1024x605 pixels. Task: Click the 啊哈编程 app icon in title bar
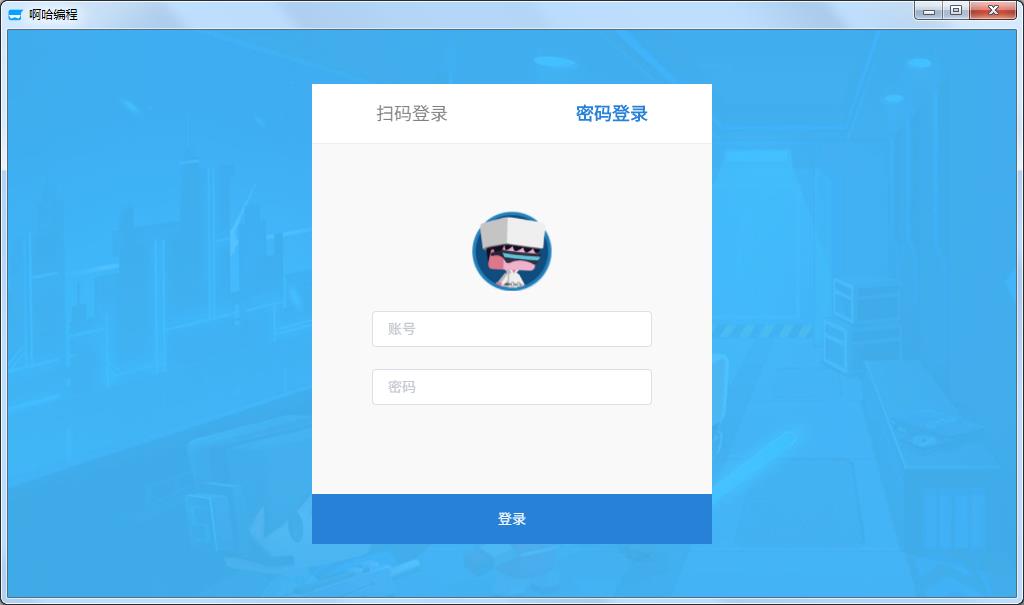(x=15, y=14)
